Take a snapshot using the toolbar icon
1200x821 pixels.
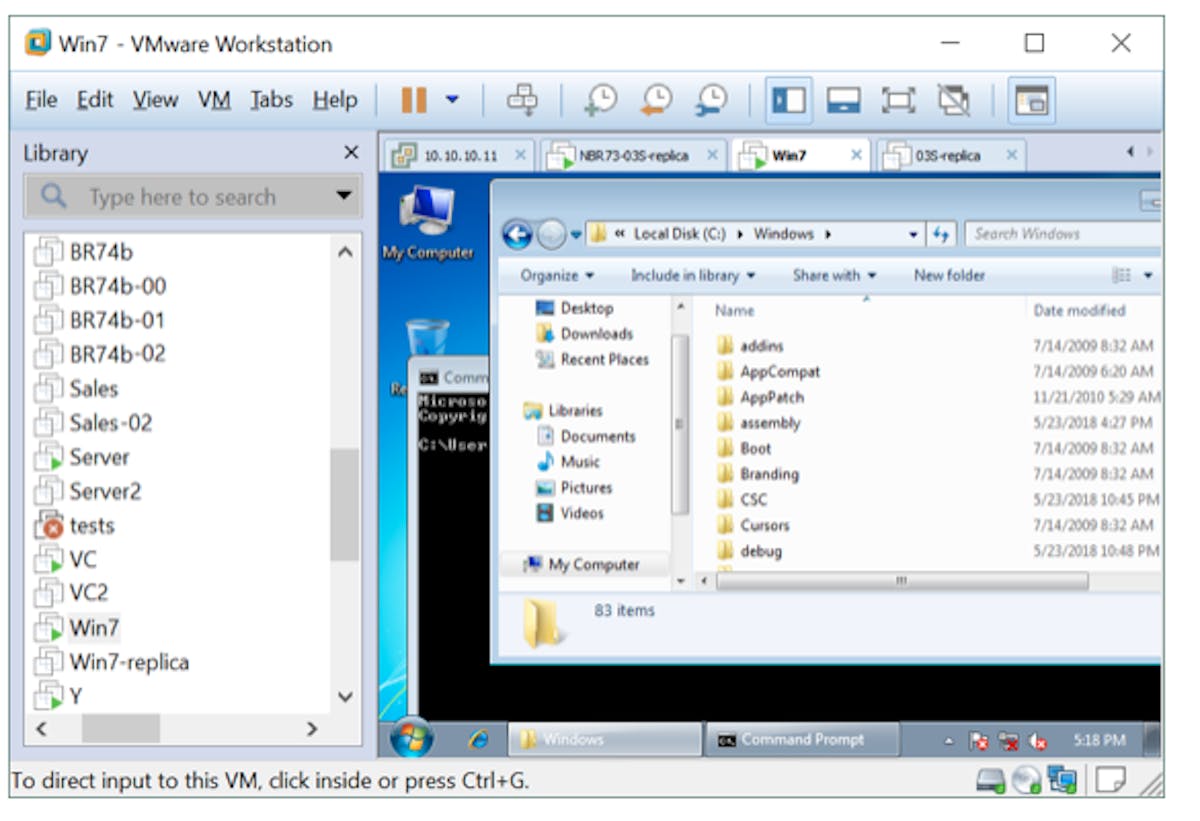tap(601, 100)
